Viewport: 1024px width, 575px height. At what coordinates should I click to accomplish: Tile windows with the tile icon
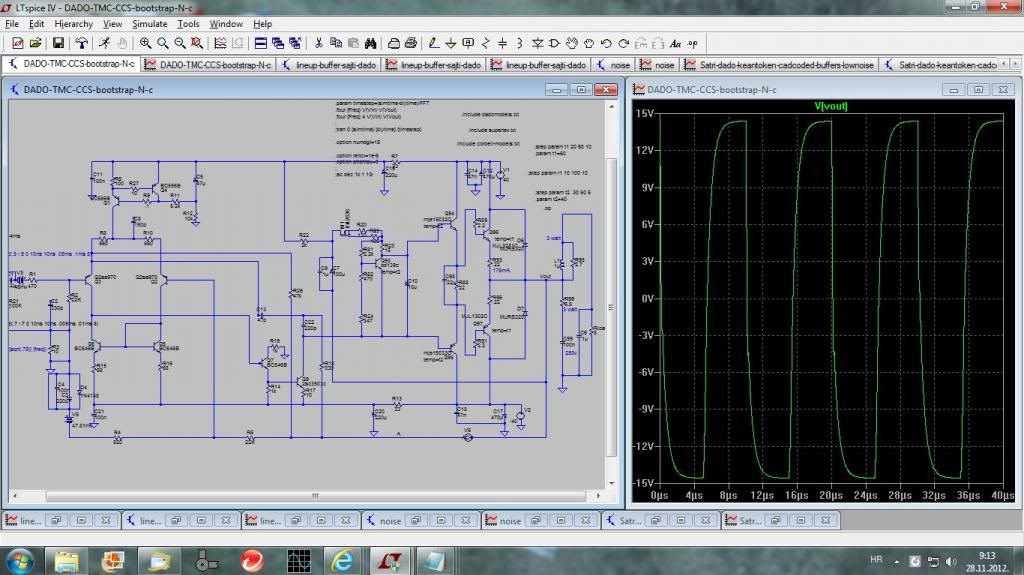260,43
